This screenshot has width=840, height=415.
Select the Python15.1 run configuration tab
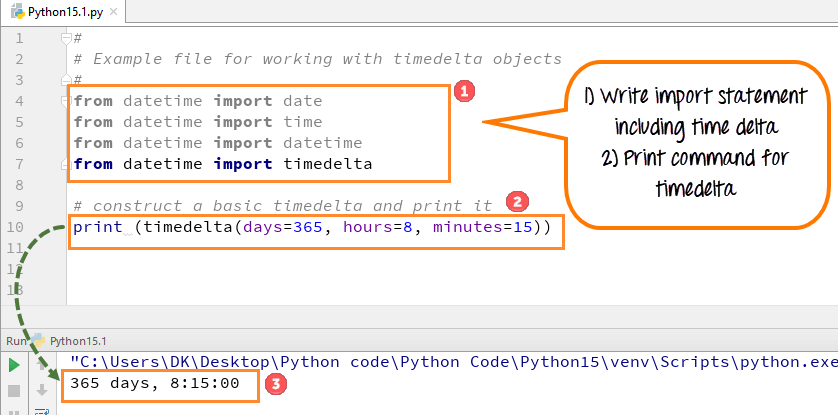pyautogui.click(x=78, y=340)
